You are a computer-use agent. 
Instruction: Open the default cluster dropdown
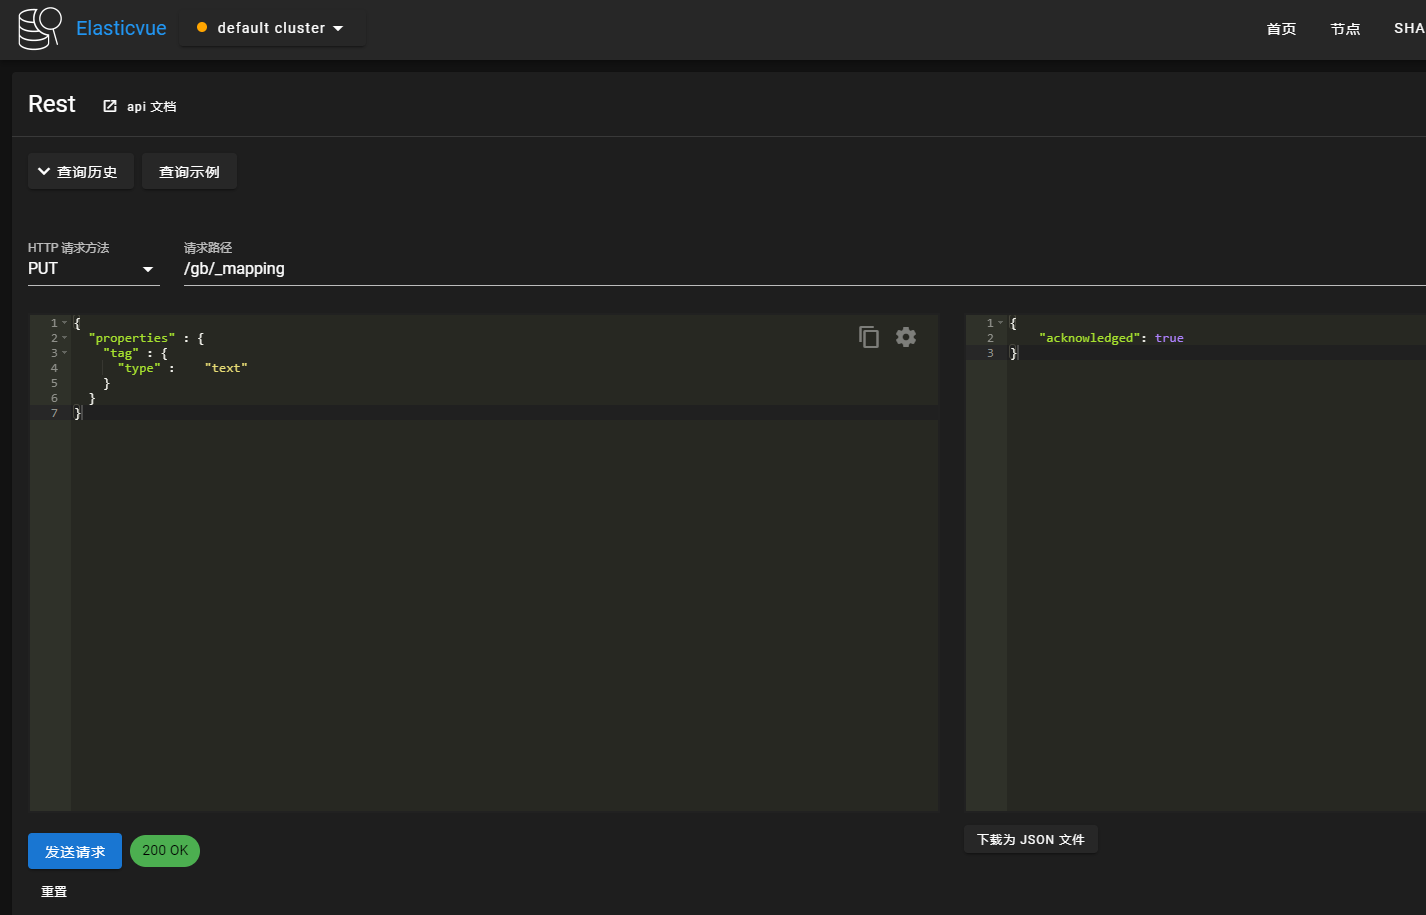(273, 28)
